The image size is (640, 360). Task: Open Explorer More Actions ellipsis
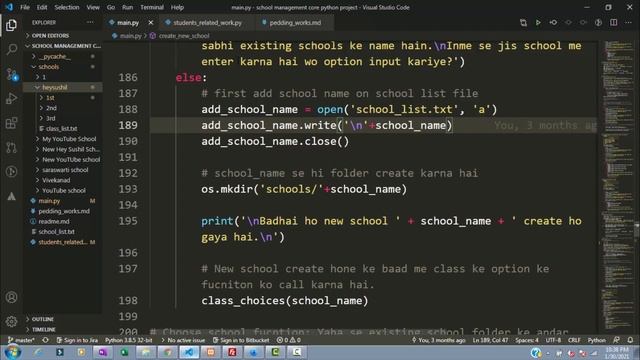pyautogui.click(x=90, y=22)
